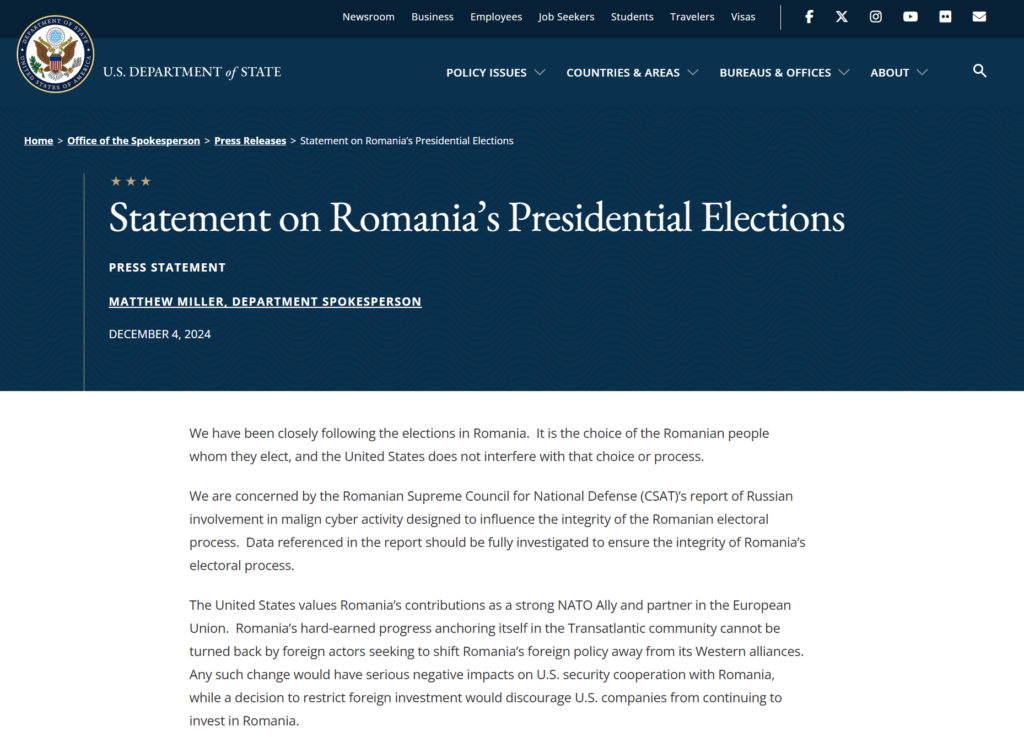Open the Press Releases breadcrumb link
Viewport: 1024px width, 737px height.
[250, 141]
